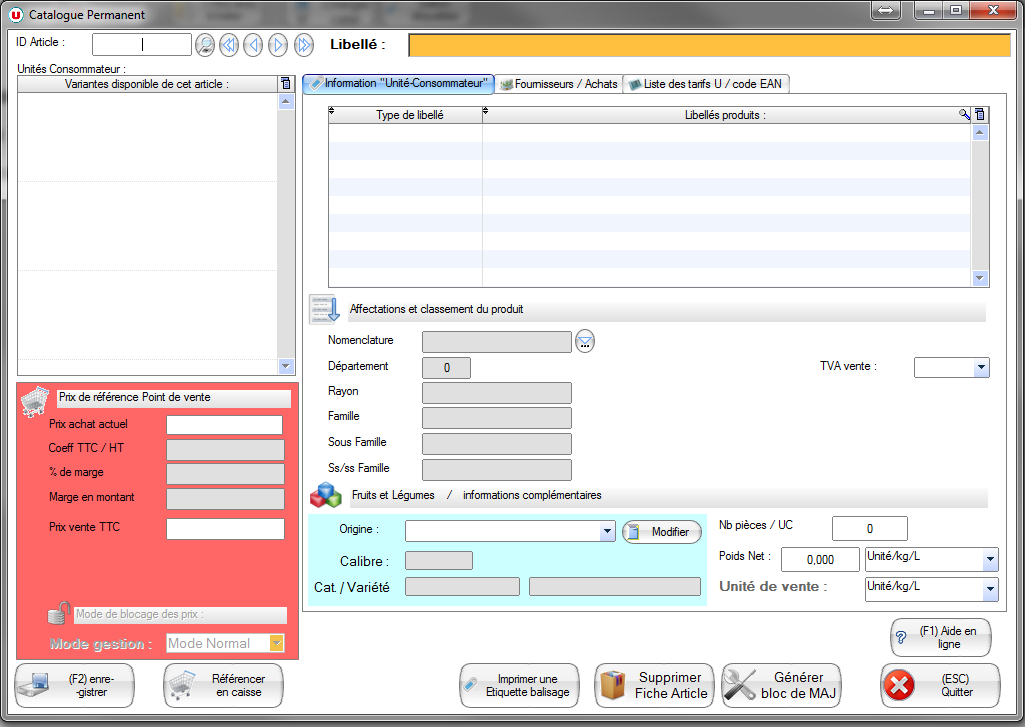The height and width of the screenshot is (727, 1025).
Task: Click the Modifier button
Action: pos(661,532)
